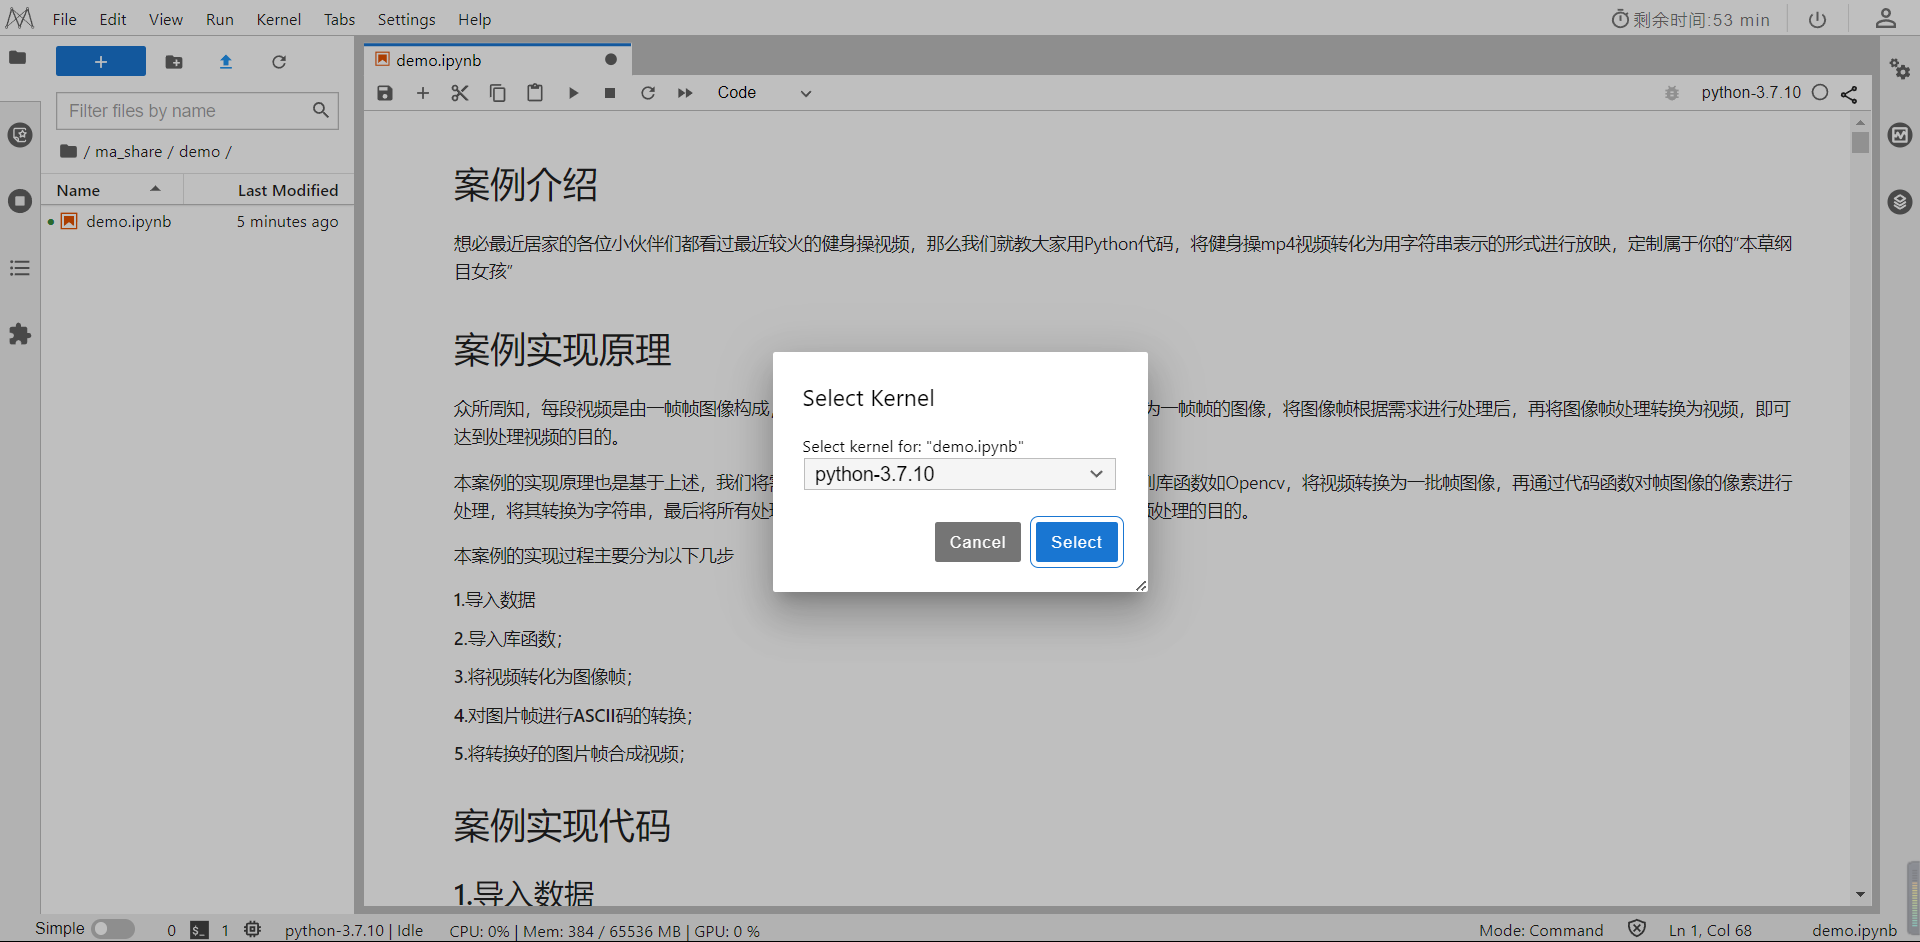This screenshot has height=942, width=1920.
Task: Restart kernel and run all cells
Action: click(x=685, y=93)
